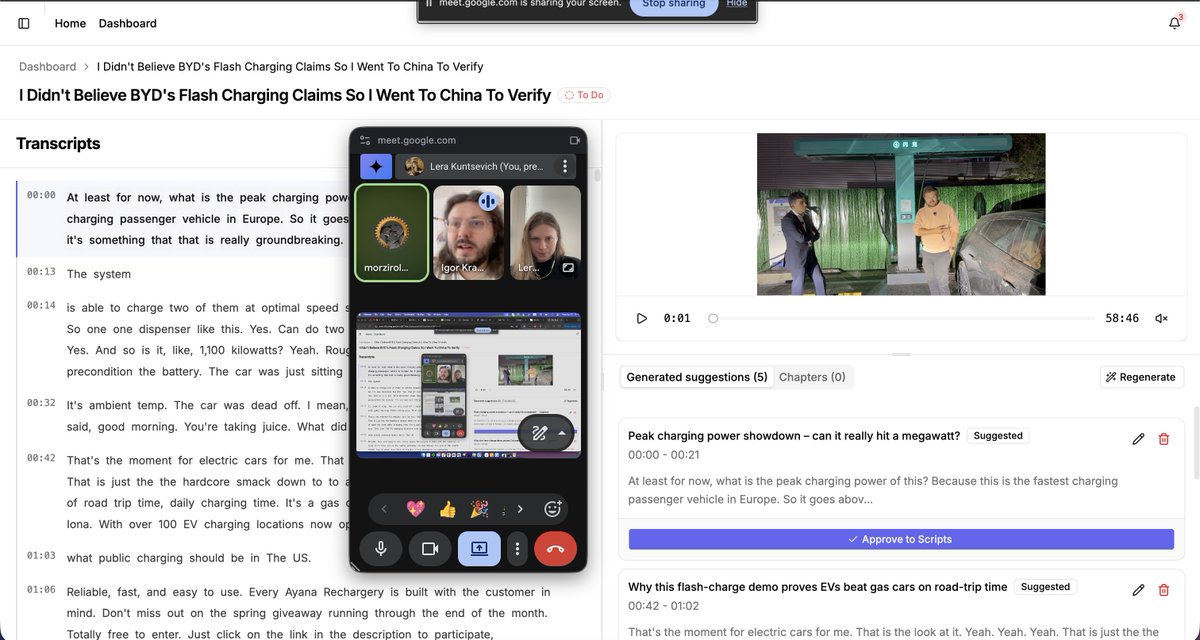Open presenter options menu next to Lera Kuntsevich

[565, 167]
